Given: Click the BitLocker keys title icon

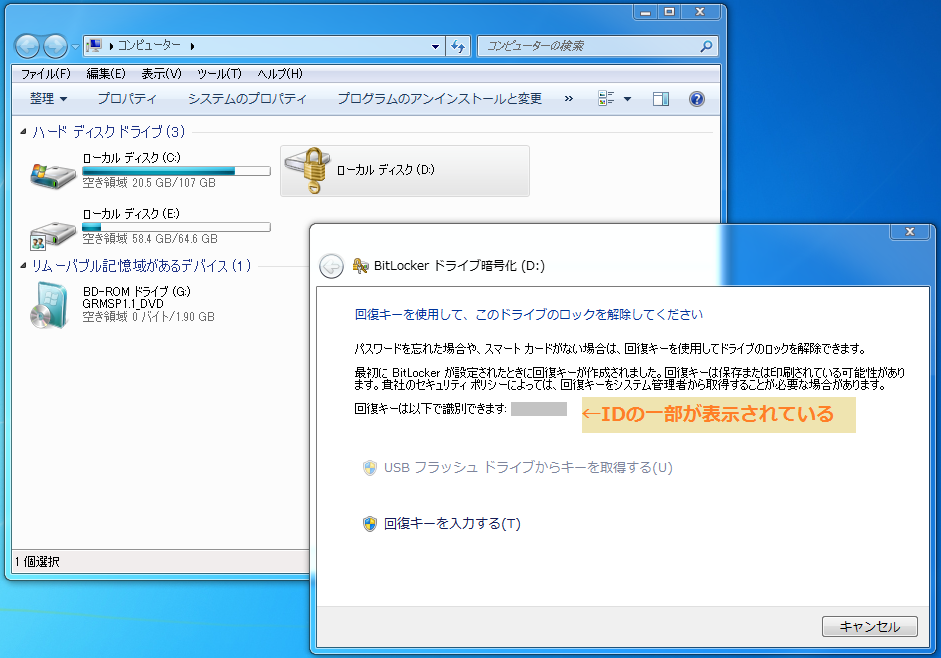Looking at the screenshot, I should [360, 266].
